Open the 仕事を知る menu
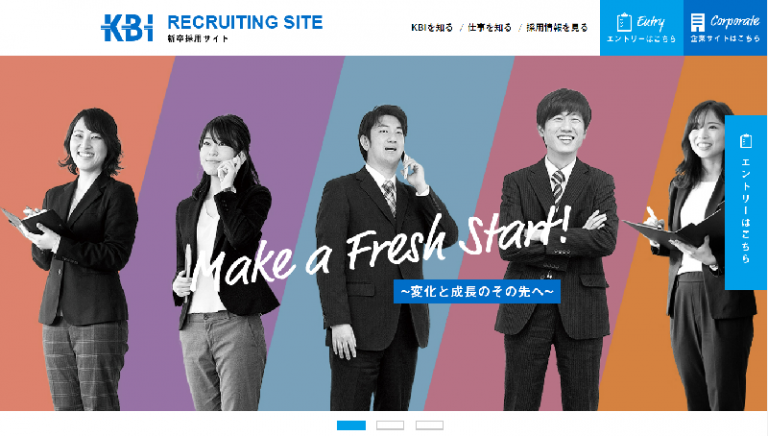The height and width of the screenshot is (436, 768). pyautogui.click(x=489, y=28)
